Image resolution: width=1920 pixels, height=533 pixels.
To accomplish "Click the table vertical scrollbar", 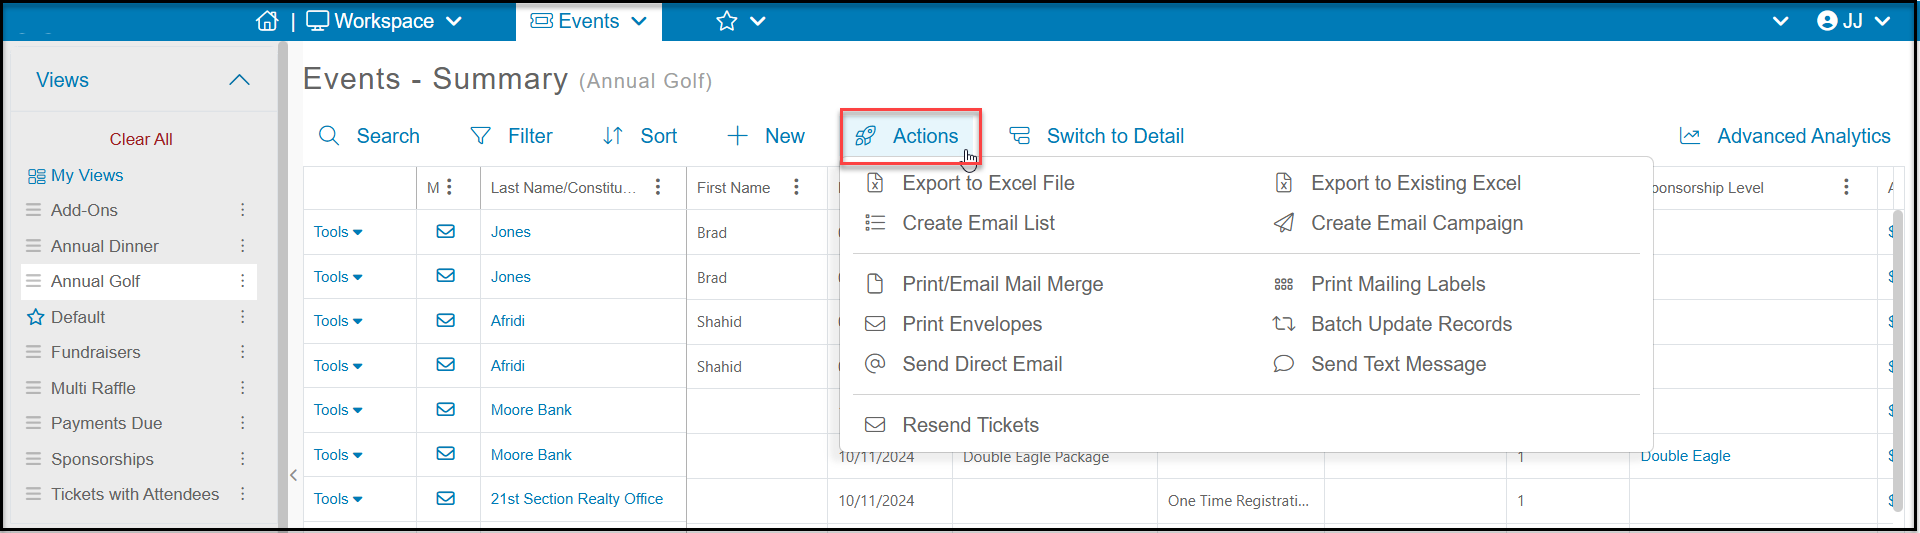I will (x=1897, y=360).
